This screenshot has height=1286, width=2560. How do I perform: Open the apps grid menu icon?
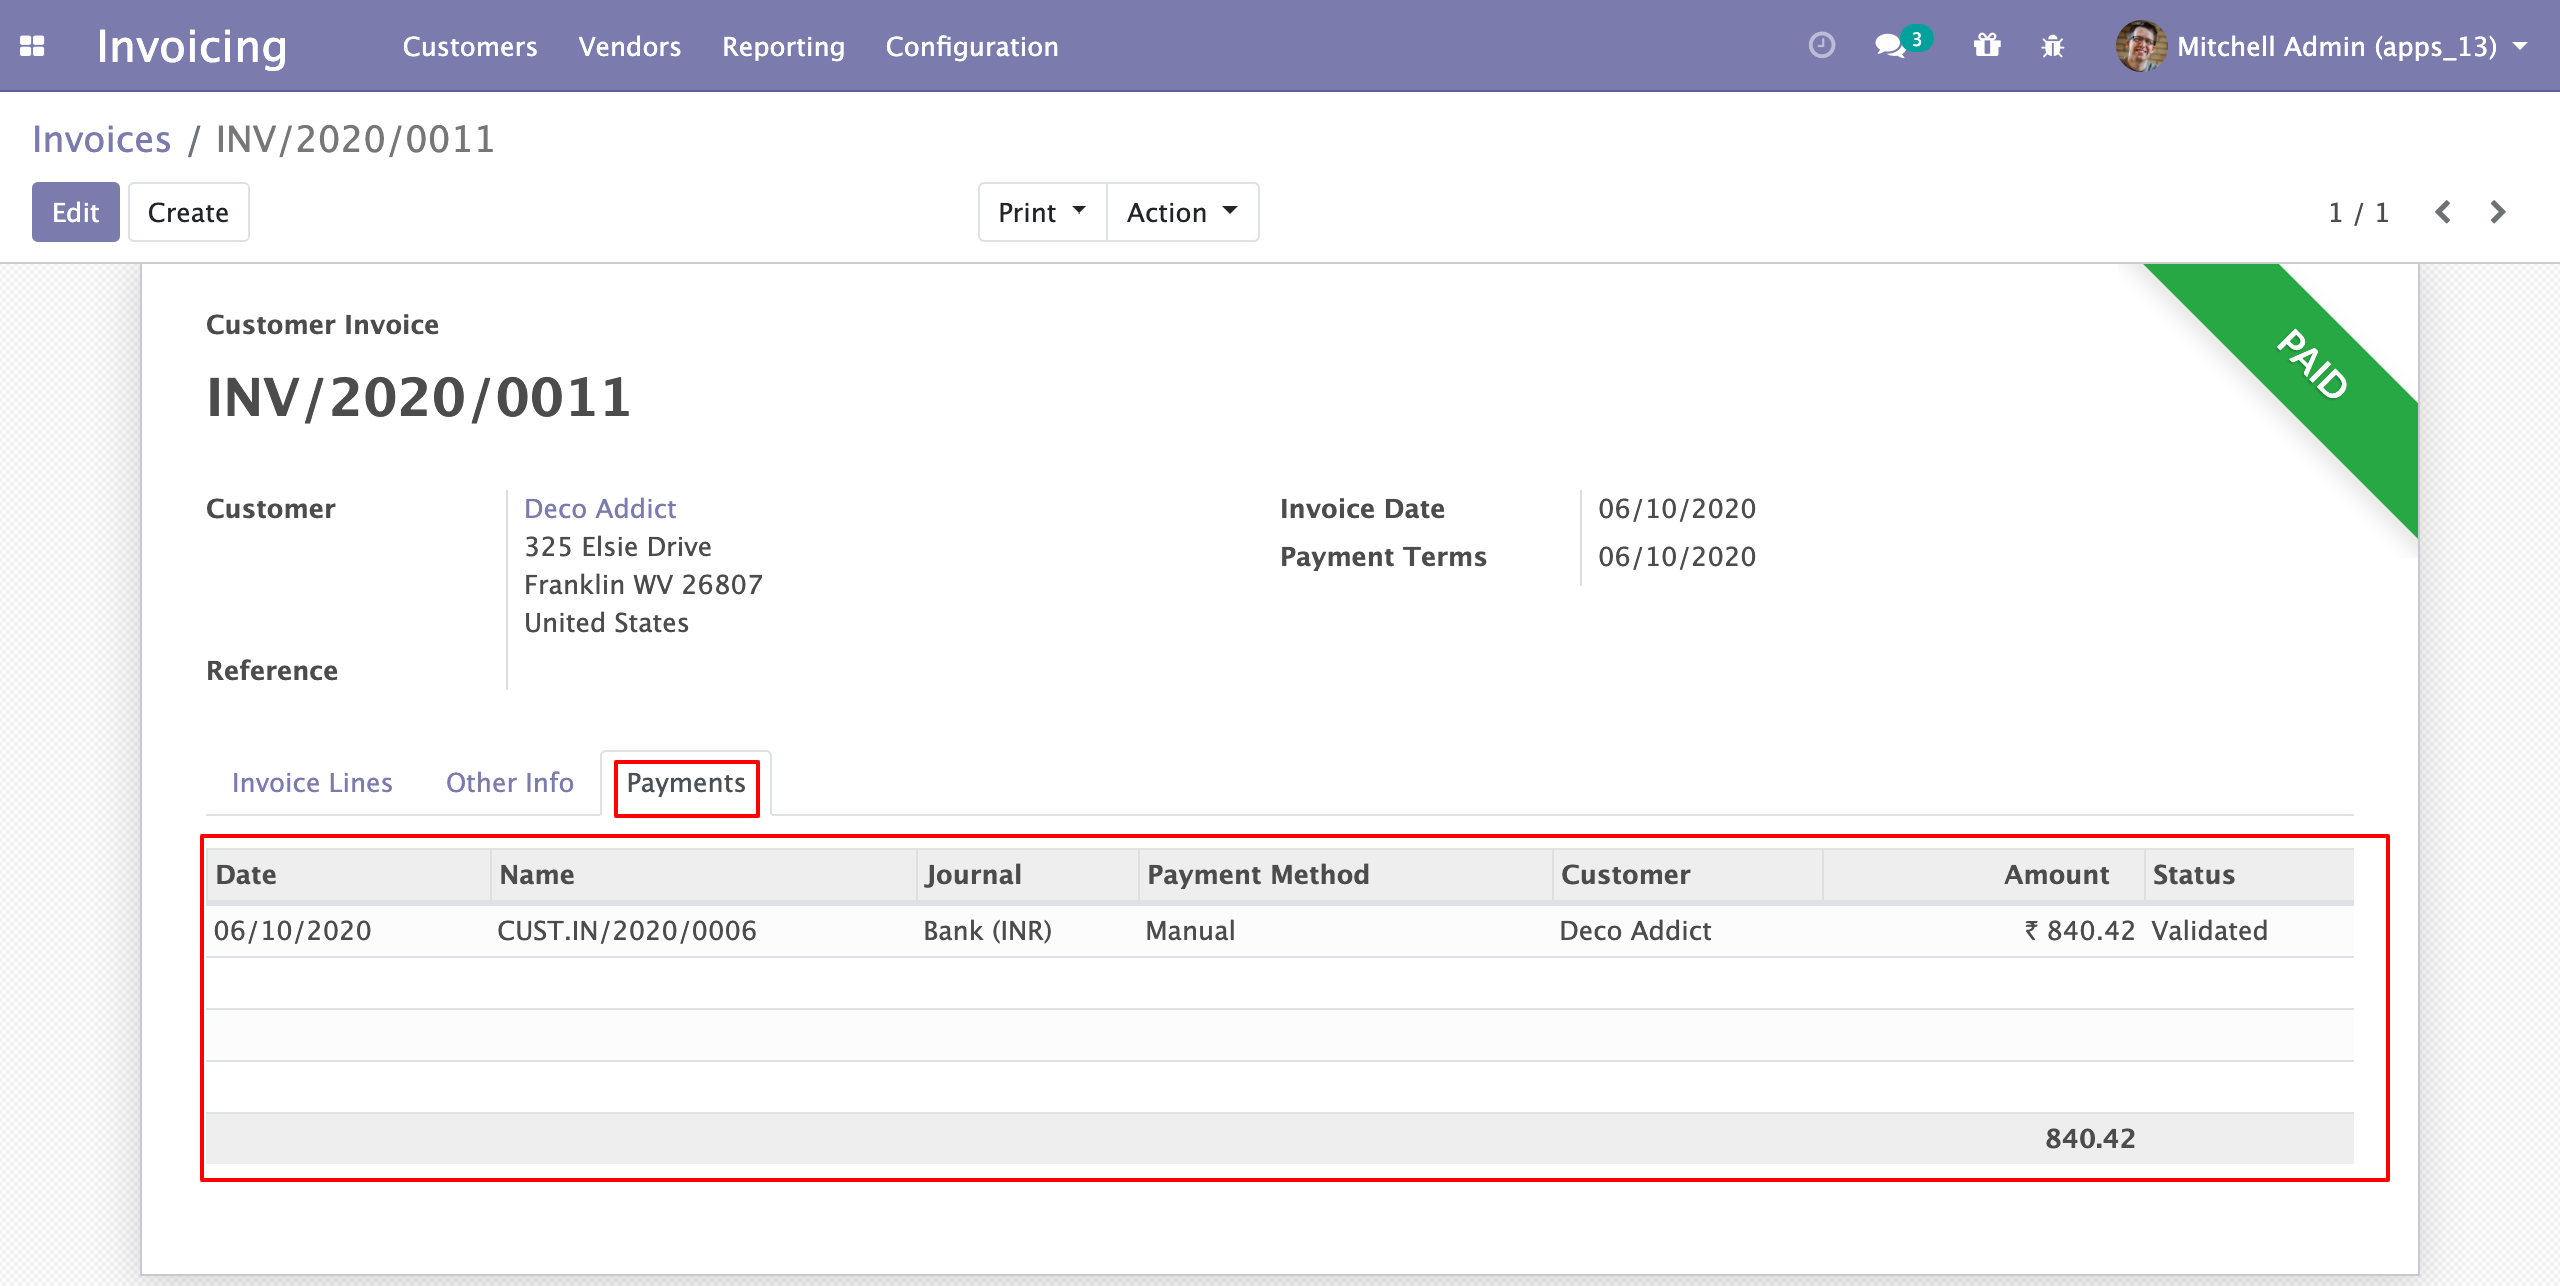pyautogui.click(x=32, y=46)
